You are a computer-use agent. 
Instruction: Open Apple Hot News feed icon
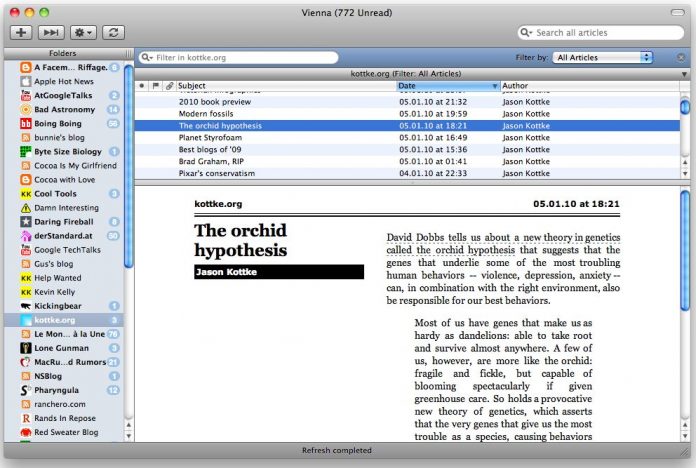click(26, 81)
